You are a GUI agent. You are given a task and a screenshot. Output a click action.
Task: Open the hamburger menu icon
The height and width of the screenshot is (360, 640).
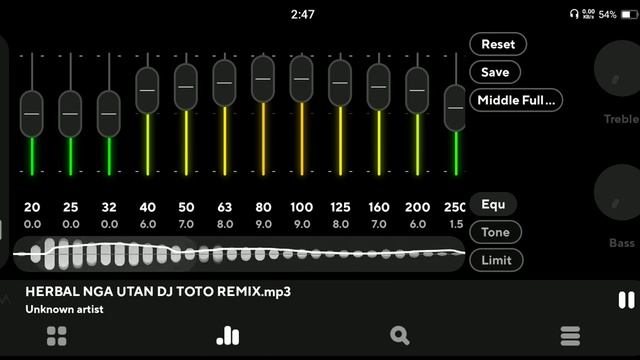570,336
